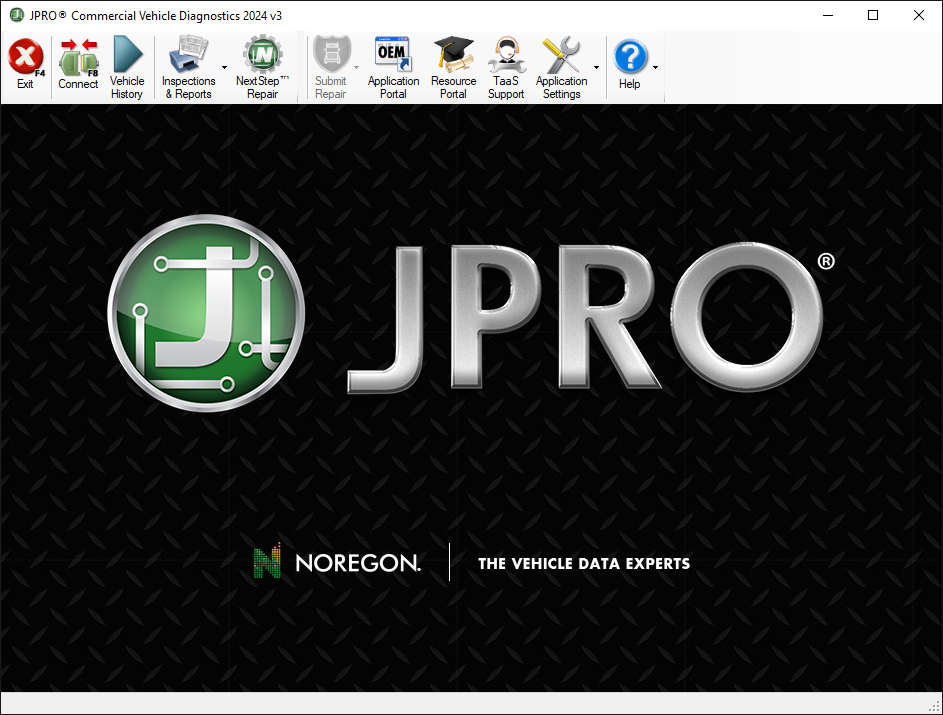Viewport: 943px width, 715px height.
Task: Expand the Help dropdown arrow
Action: pyautogui.click(x=656, y=68)
